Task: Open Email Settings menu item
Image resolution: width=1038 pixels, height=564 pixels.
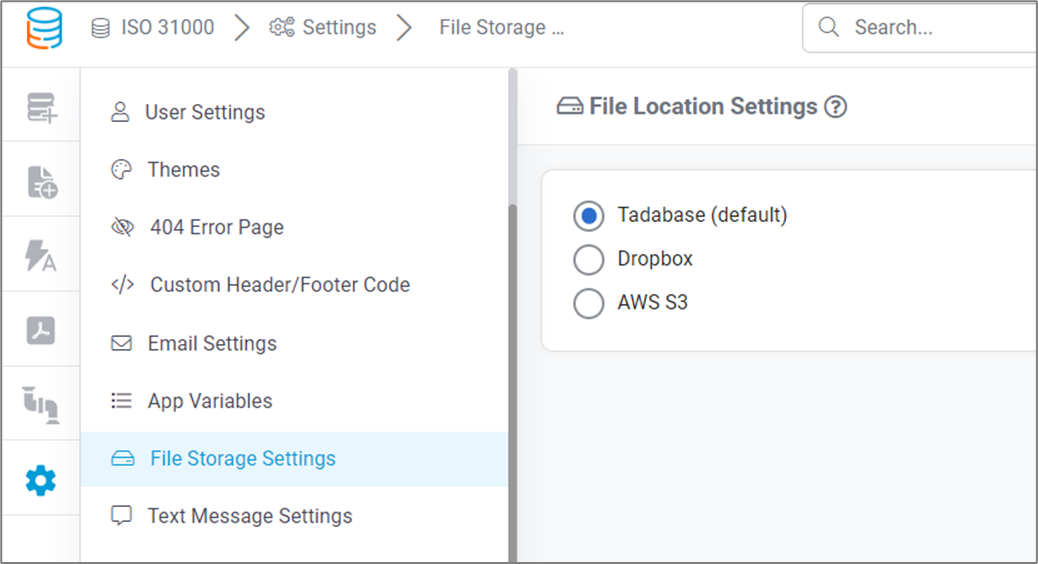Action: point(294,343)
